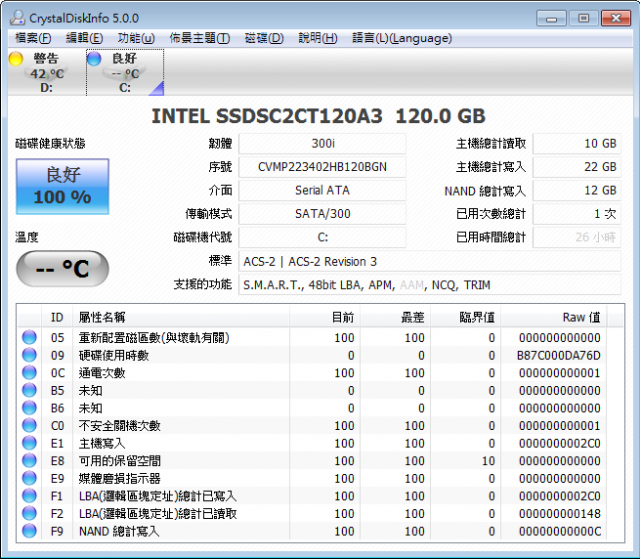Click the -- °C temperature button
Viewport: 640px width, 559px height.
62,268
